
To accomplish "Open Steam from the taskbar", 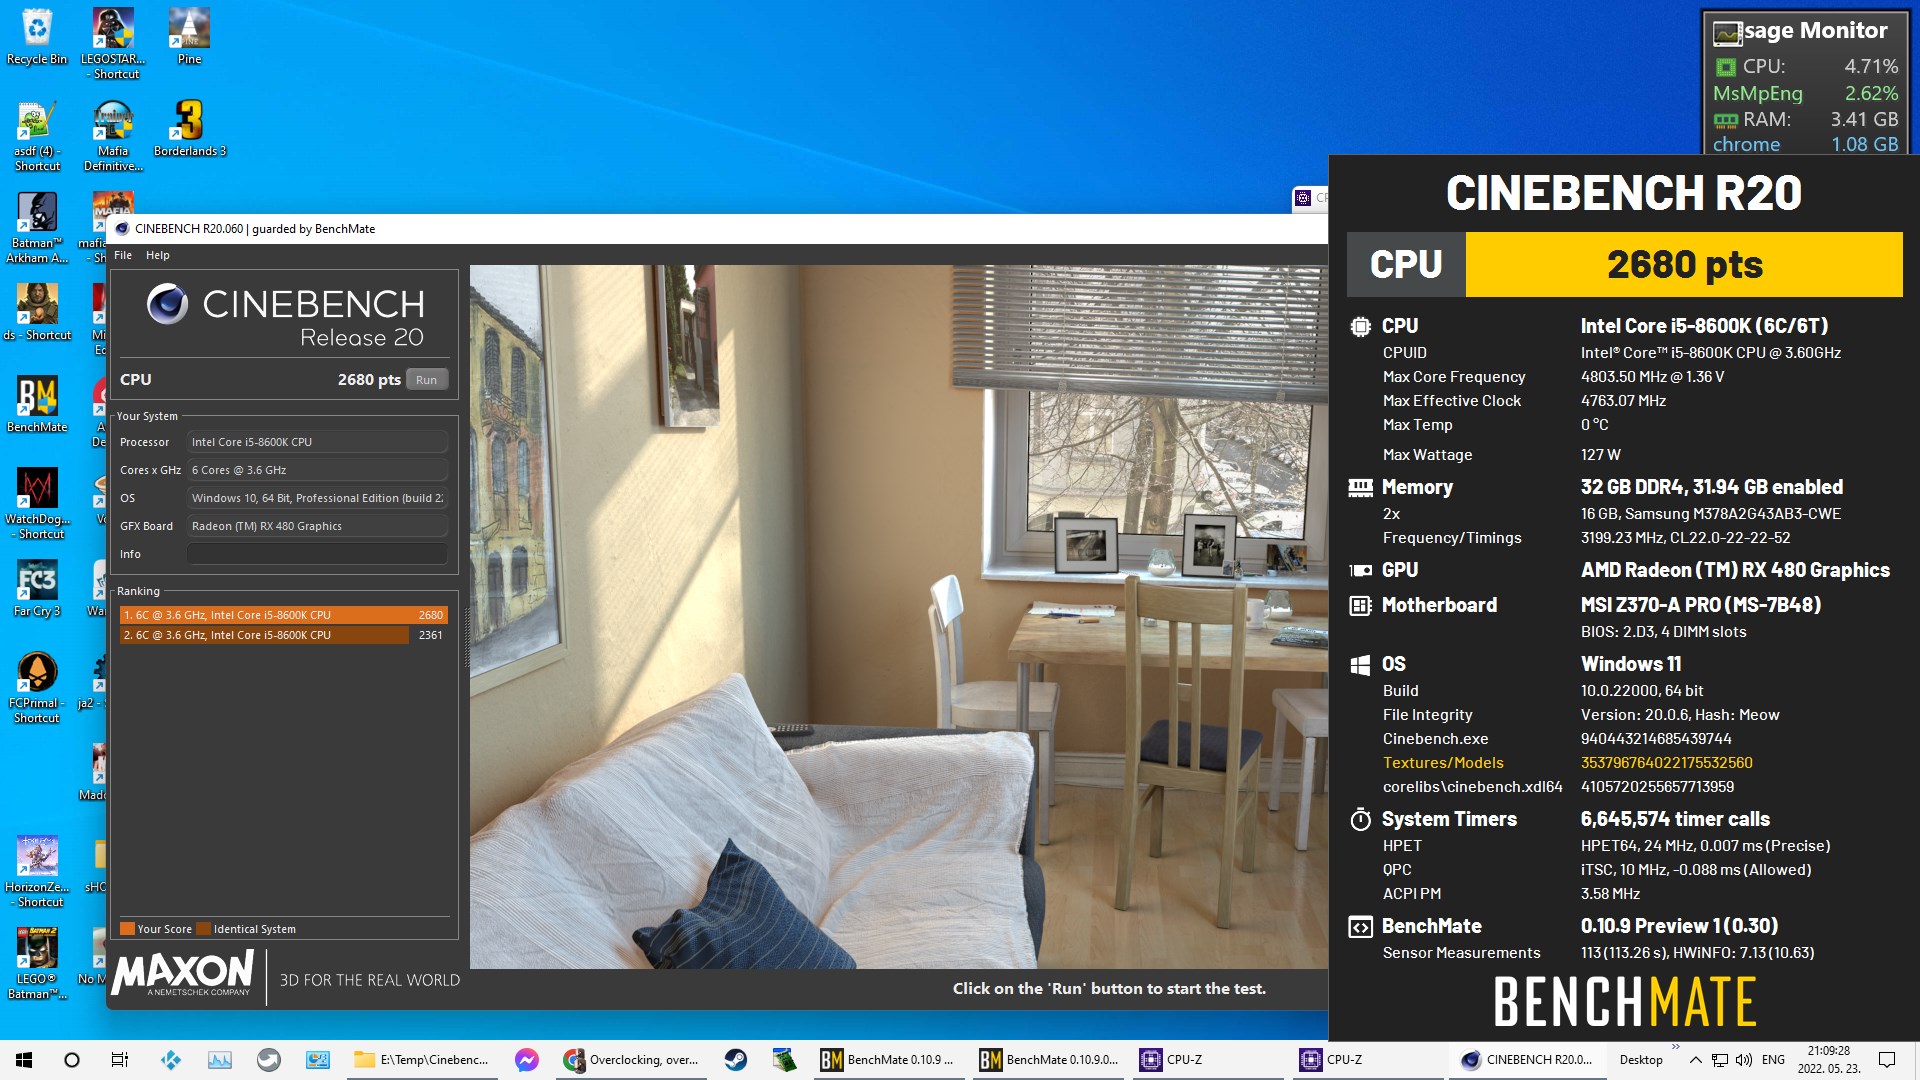I will 736,1060.
